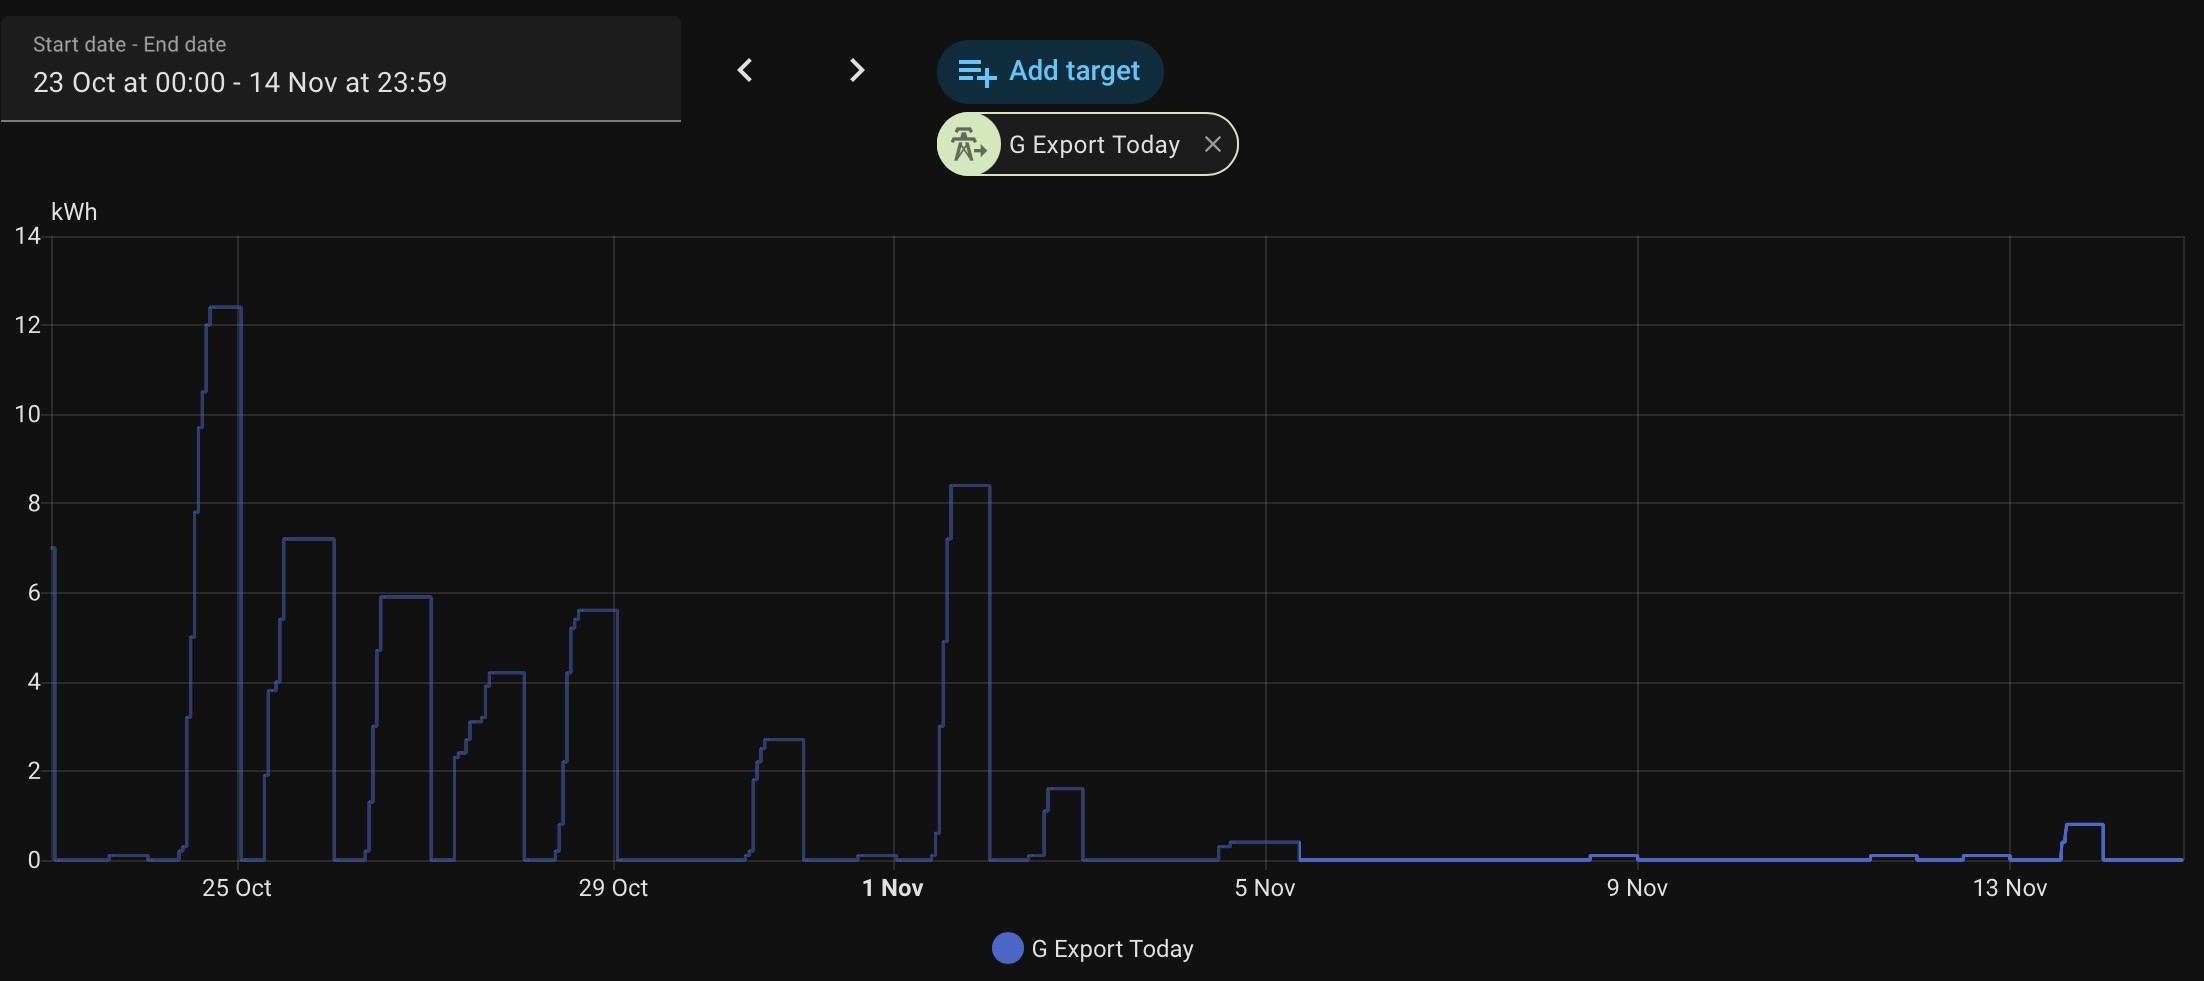Click the 9 Nov axis label
Viewport: 2204px width, 981px height.
click(1637, 888)
